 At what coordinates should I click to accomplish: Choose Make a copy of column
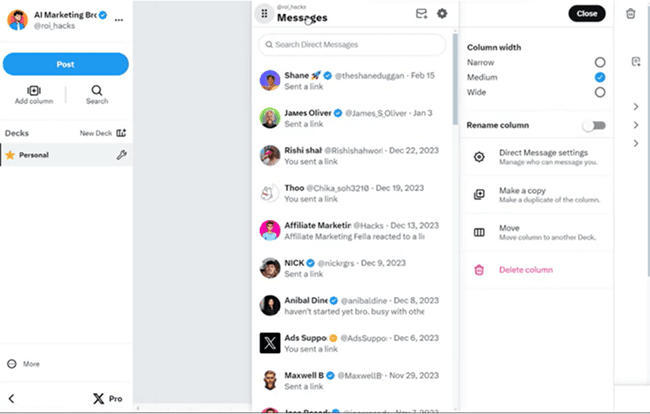[537, 195]
